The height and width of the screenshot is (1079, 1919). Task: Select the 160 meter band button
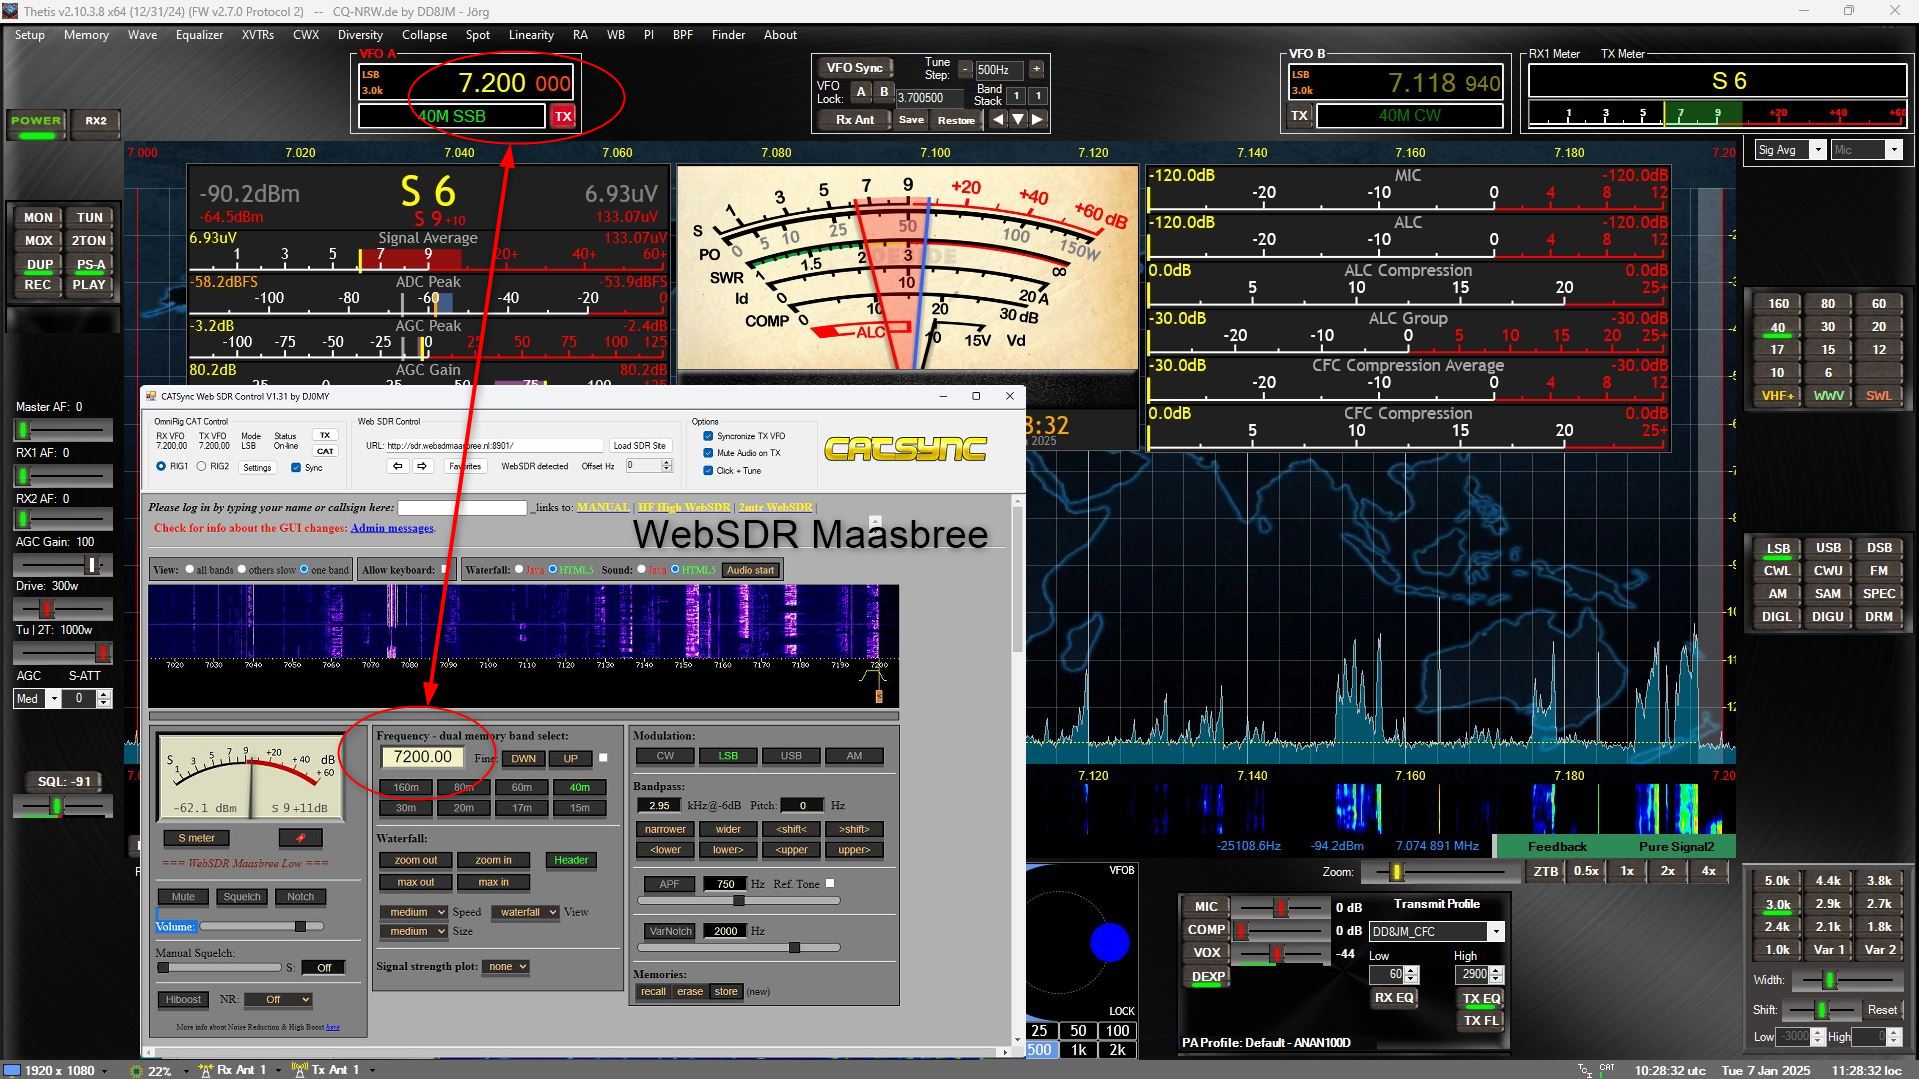(x=1777, y=304)
